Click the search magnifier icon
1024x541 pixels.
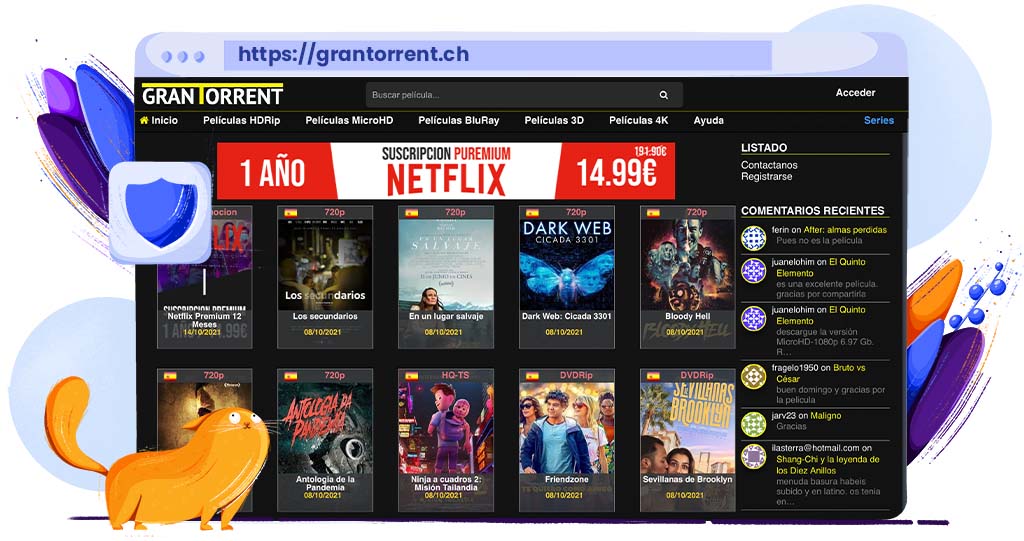(664, 95)
